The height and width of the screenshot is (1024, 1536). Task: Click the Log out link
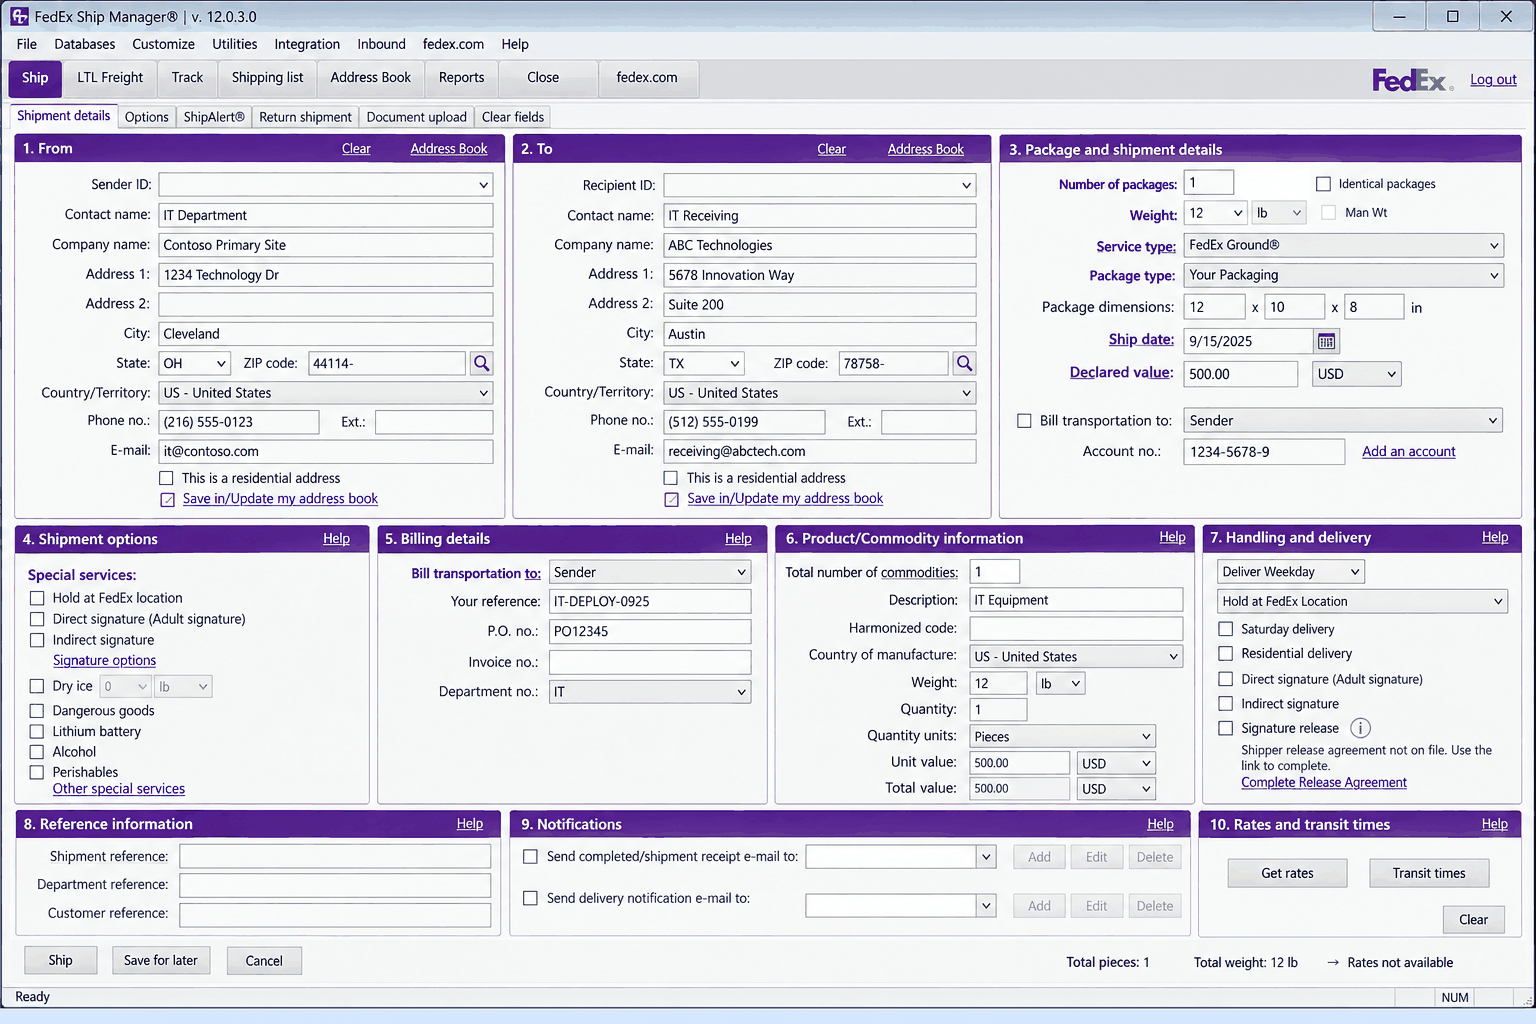tap(1493, 80)
